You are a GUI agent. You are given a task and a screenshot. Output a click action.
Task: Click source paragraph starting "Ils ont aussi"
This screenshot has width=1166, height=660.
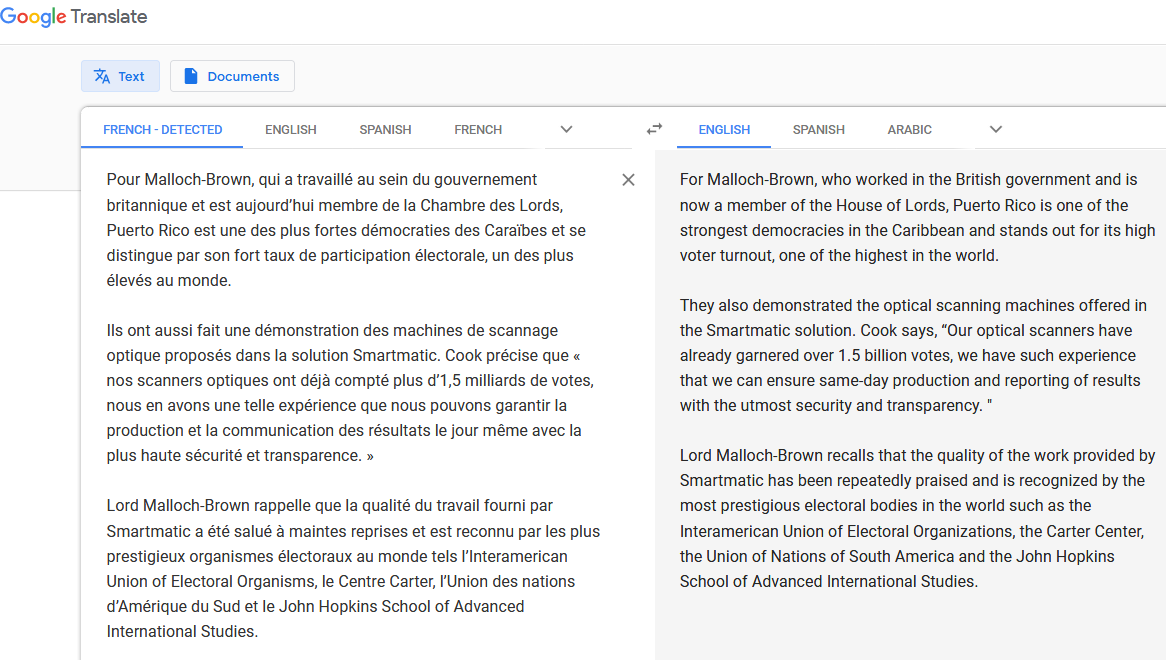pos(345,393)
